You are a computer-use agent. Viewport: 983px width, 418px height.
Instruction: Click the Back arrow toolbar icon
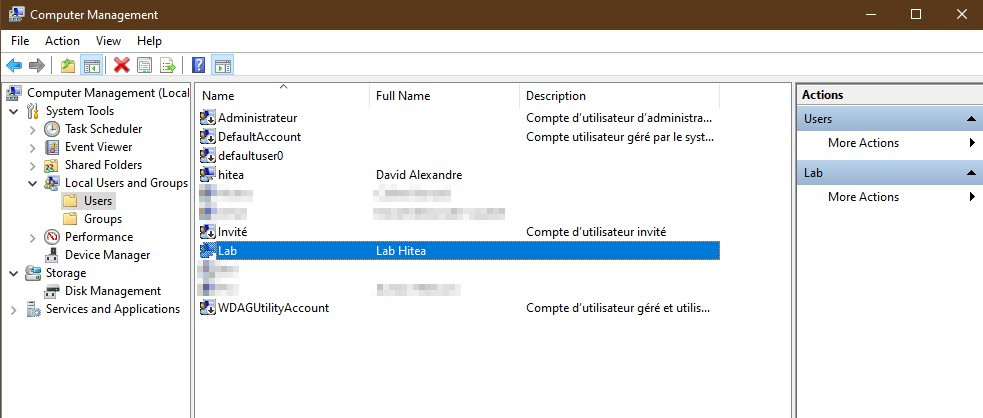pyautogui.click(x=14, y=65)
